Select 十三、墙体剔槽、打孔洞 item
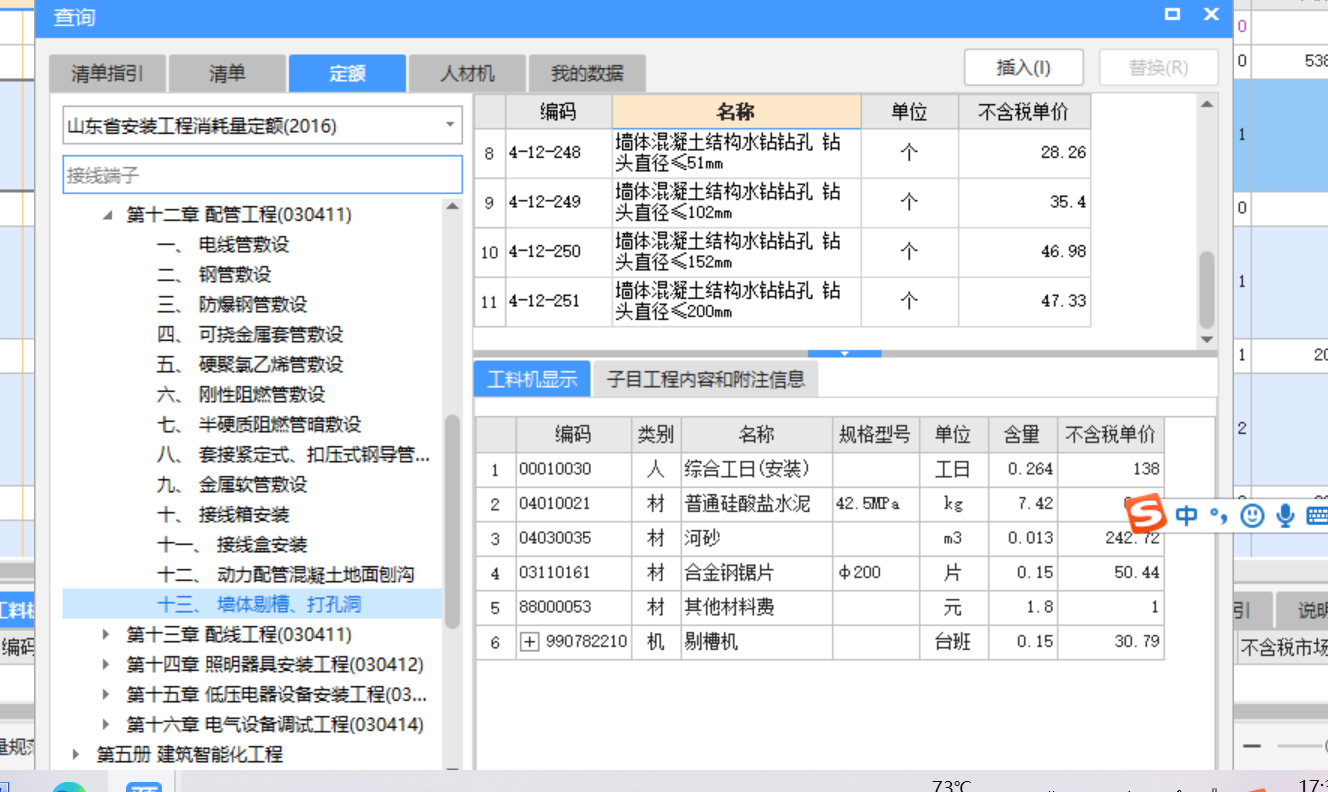This screenshot has height=792, width=1328. 252,604
